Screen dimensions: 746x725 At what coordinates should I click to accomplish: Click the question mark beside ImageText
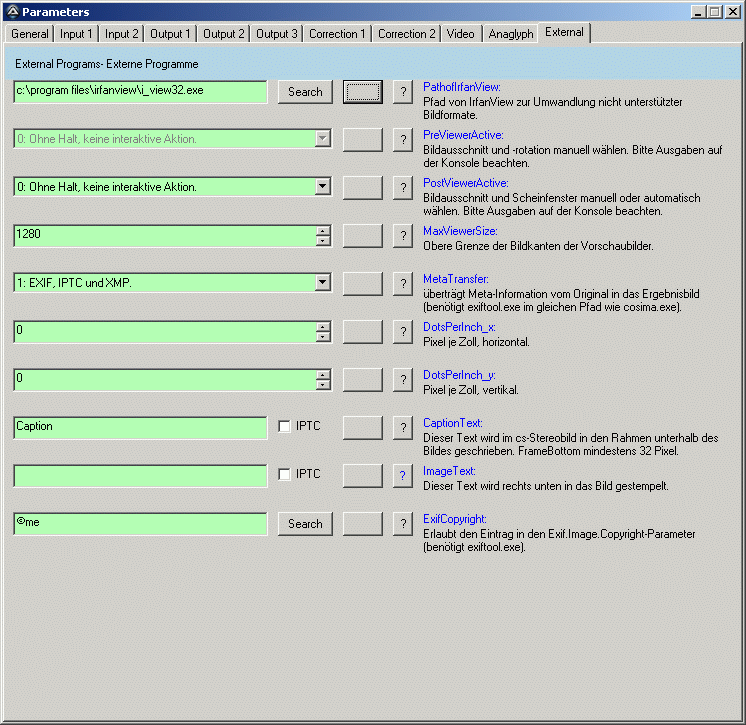(x=403, y=475)
